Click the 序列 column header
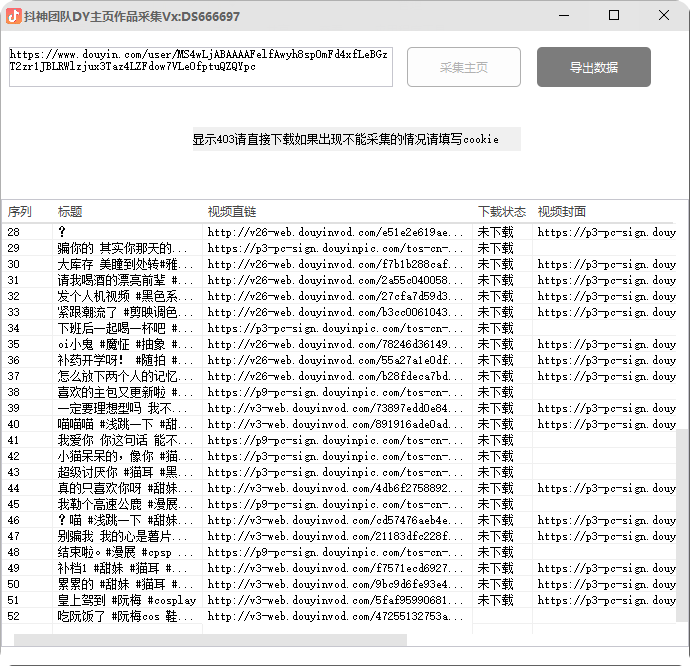 coord(20,212)
